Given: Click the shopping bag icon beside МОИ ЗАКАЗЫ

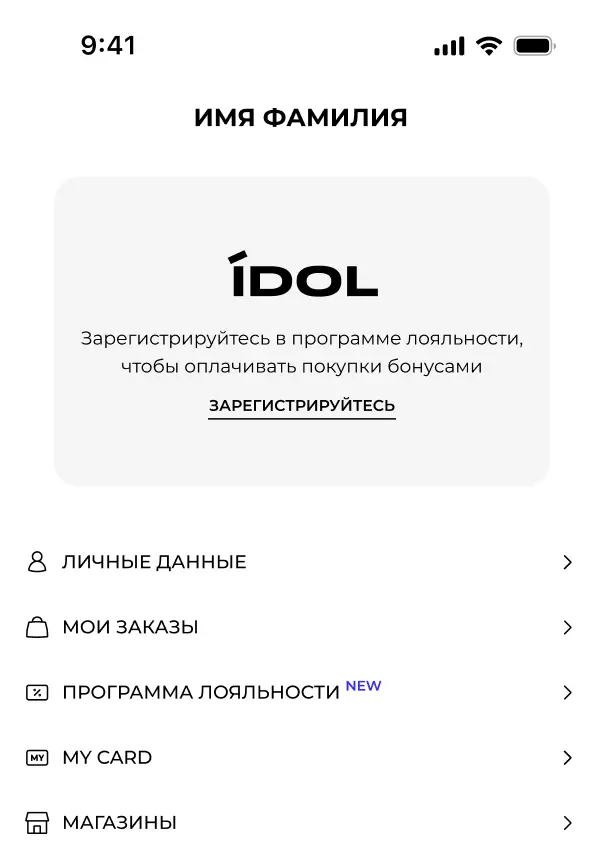Looking at the screenshot, I should pyautogui.click(x=36, y=627).
